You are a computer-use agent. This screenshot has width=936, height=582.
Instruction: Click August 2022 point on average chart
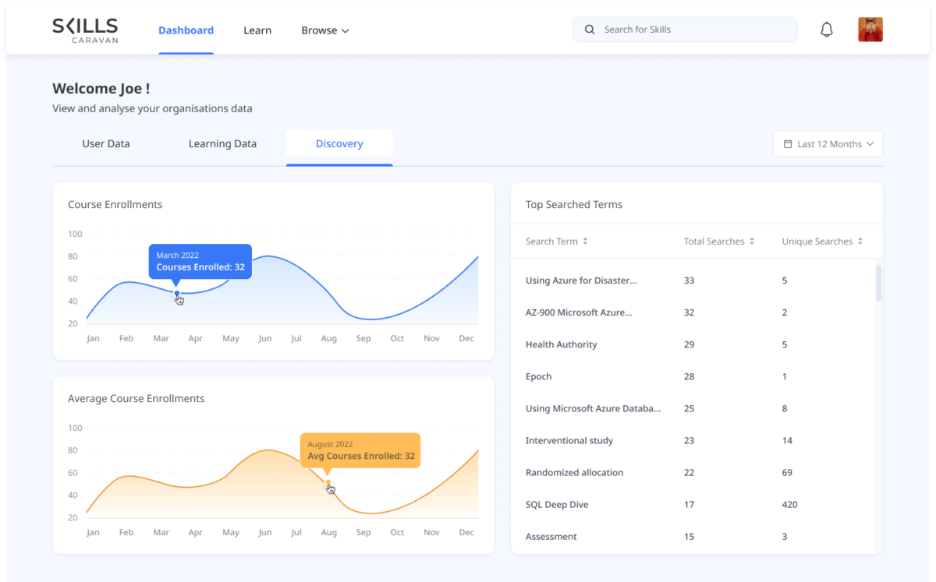tap(328, 482)
